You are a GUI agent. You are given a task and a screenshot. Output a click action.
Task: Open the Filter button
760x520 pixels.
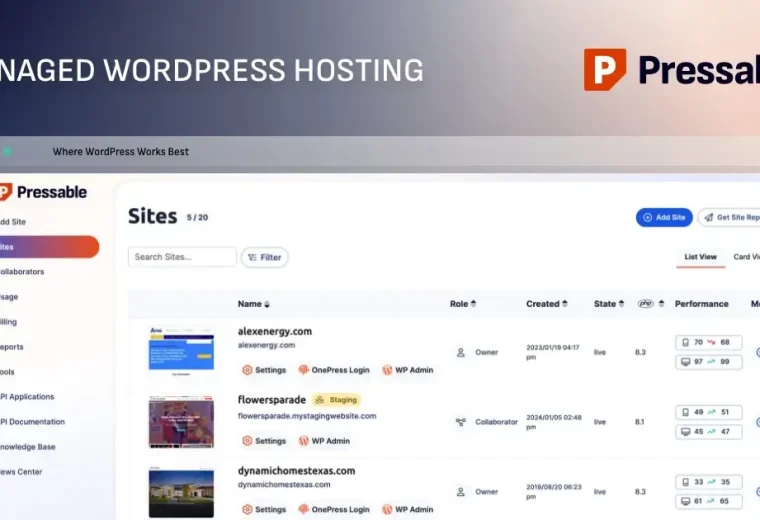pos(265,257)
